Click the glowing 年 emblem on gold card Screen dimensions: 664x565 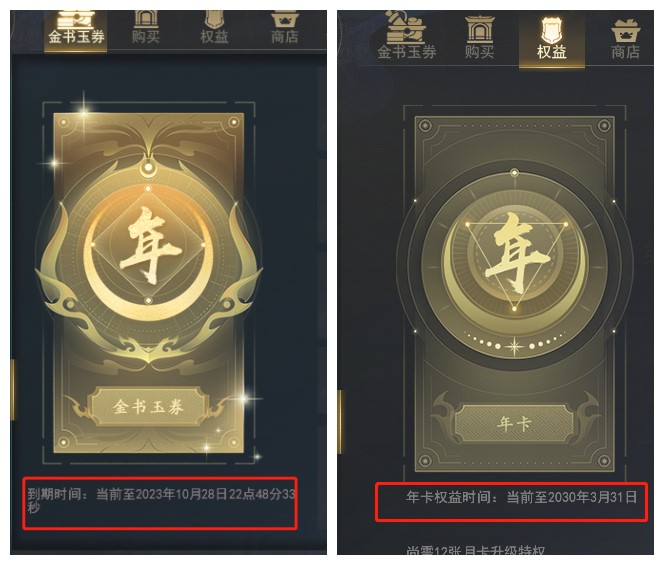coord(148,245)
